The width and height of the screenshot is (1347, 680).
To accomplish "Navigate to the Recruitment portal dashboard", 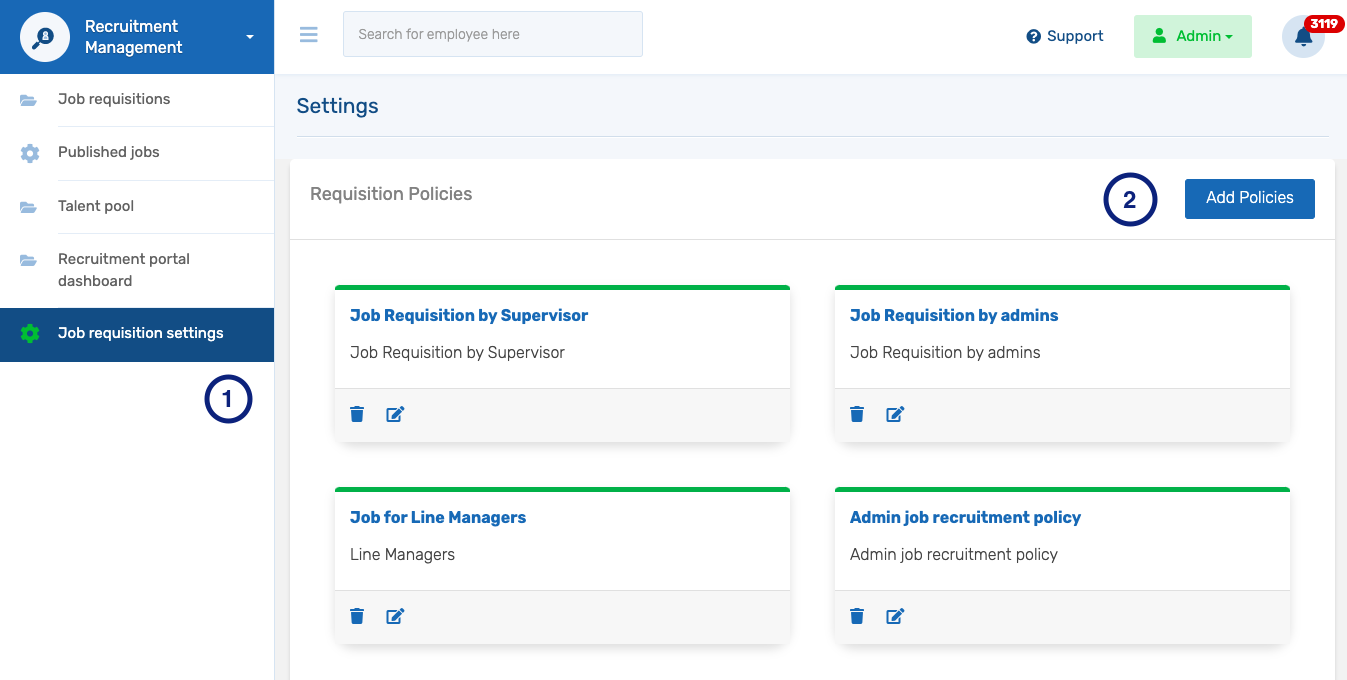I will [x=124, y=269].
